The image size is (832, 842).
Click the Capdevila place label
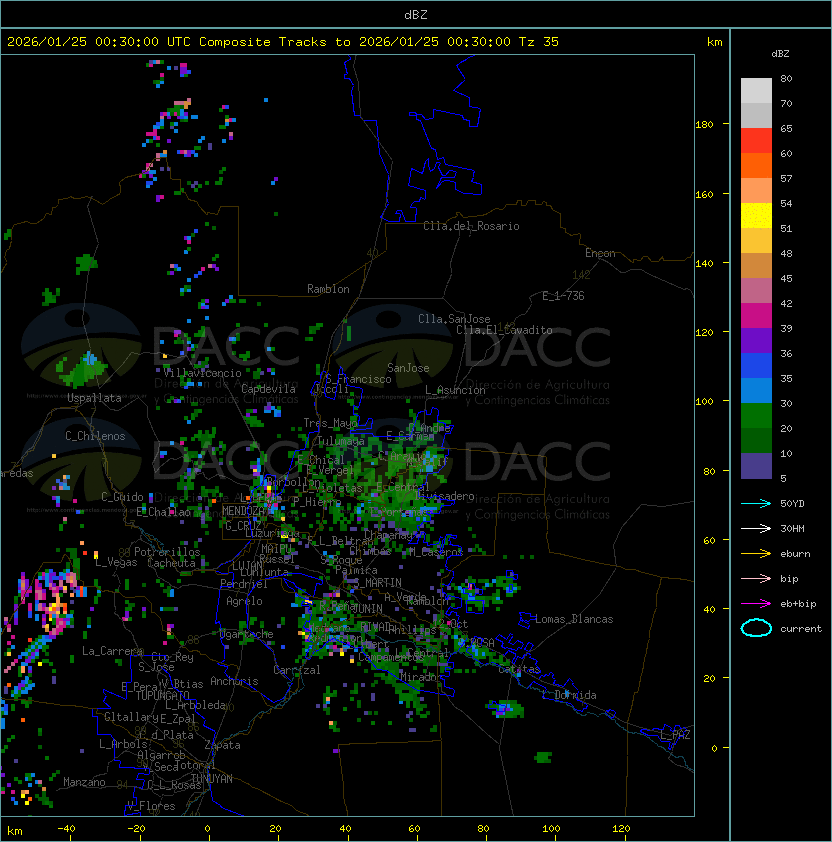(x=268, y=389)
